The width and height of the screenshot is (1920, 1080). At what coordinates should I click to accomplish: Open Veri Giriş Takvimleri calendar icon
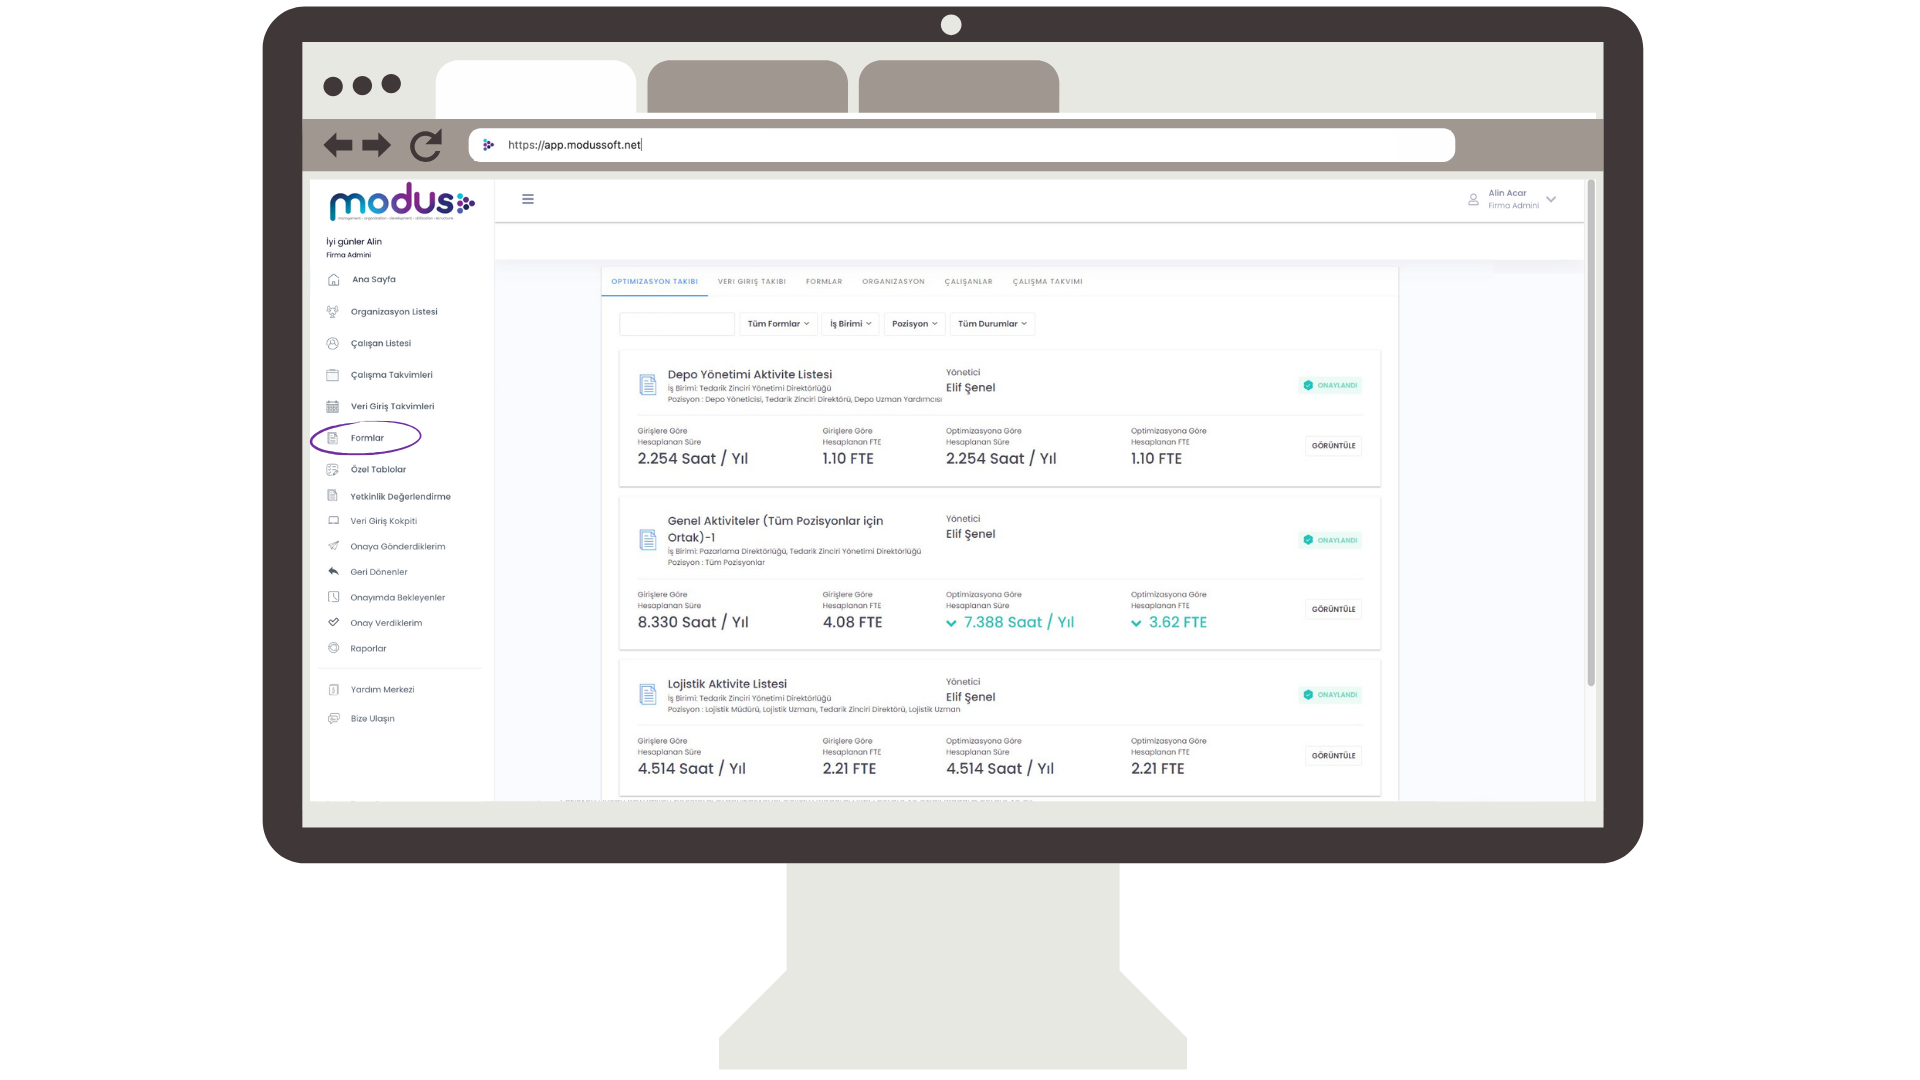pos(333,407)
